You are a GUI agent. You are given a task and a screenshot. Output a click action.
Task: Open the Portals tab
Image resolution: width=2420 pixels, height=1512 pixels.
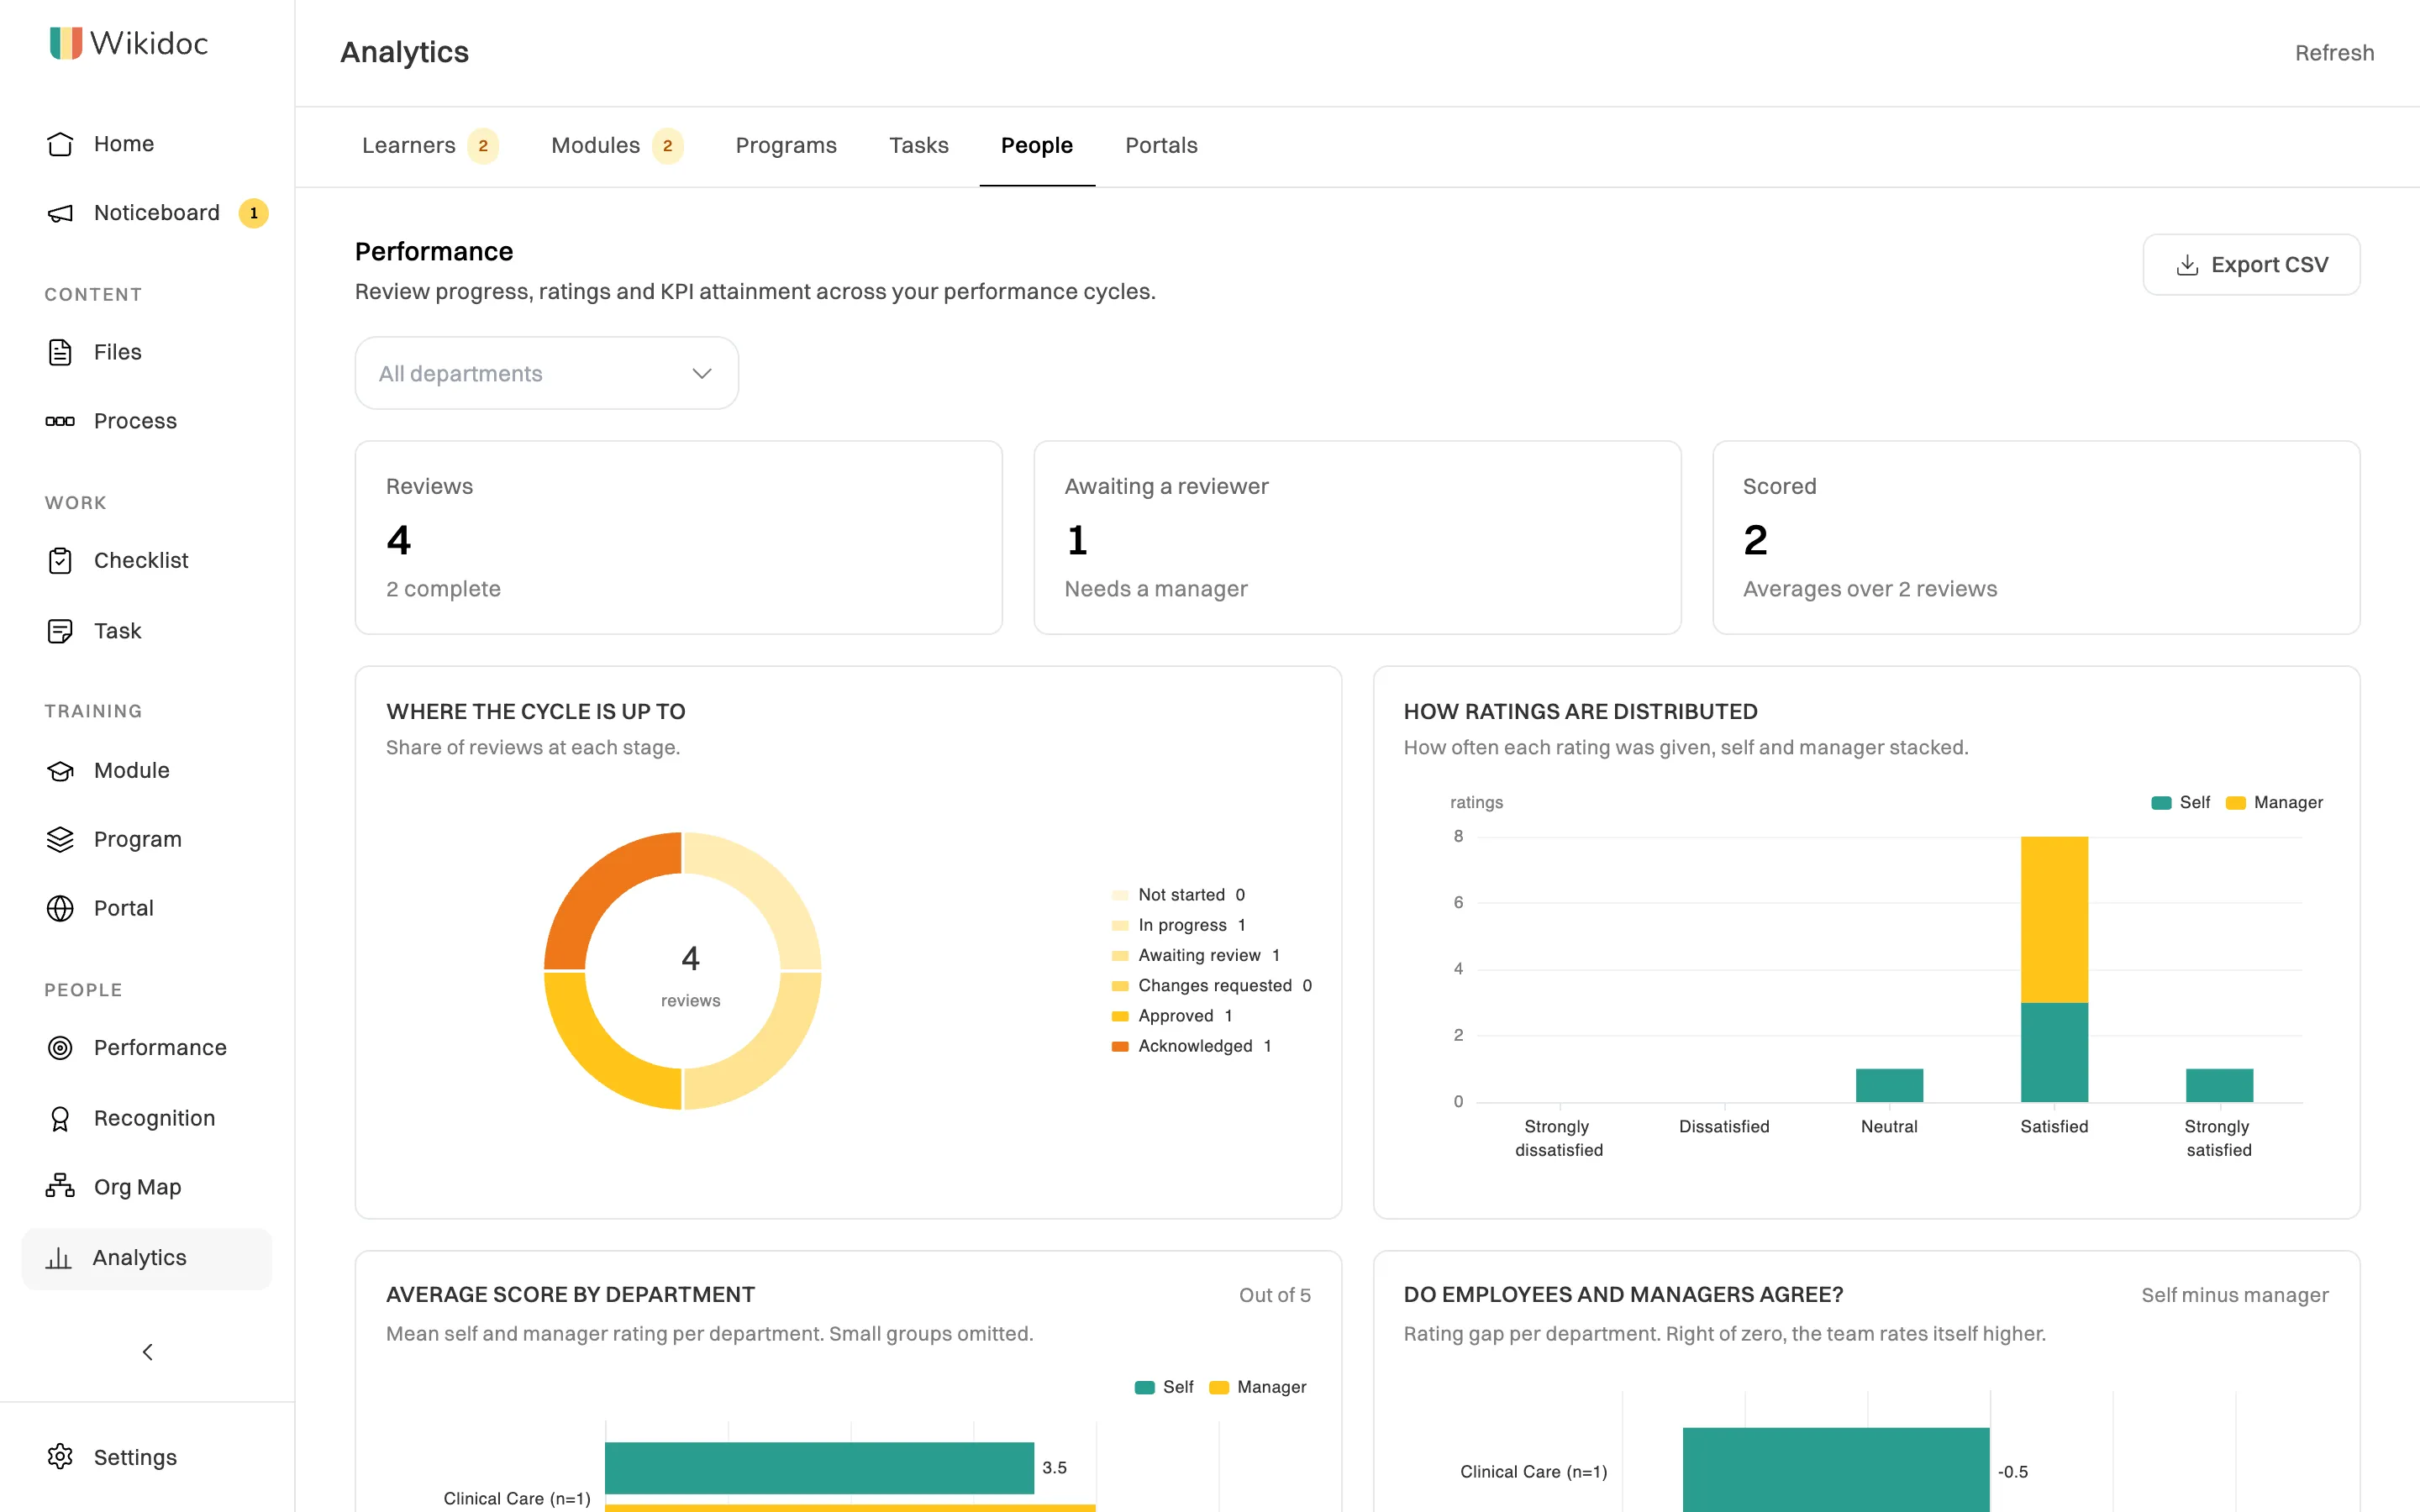click(1161, 146)
